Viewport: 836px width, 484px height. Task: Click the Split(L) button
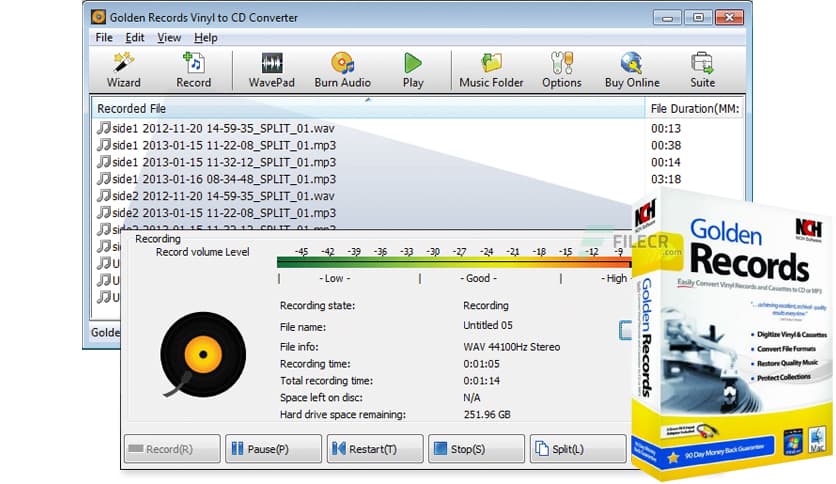[578, 449]
